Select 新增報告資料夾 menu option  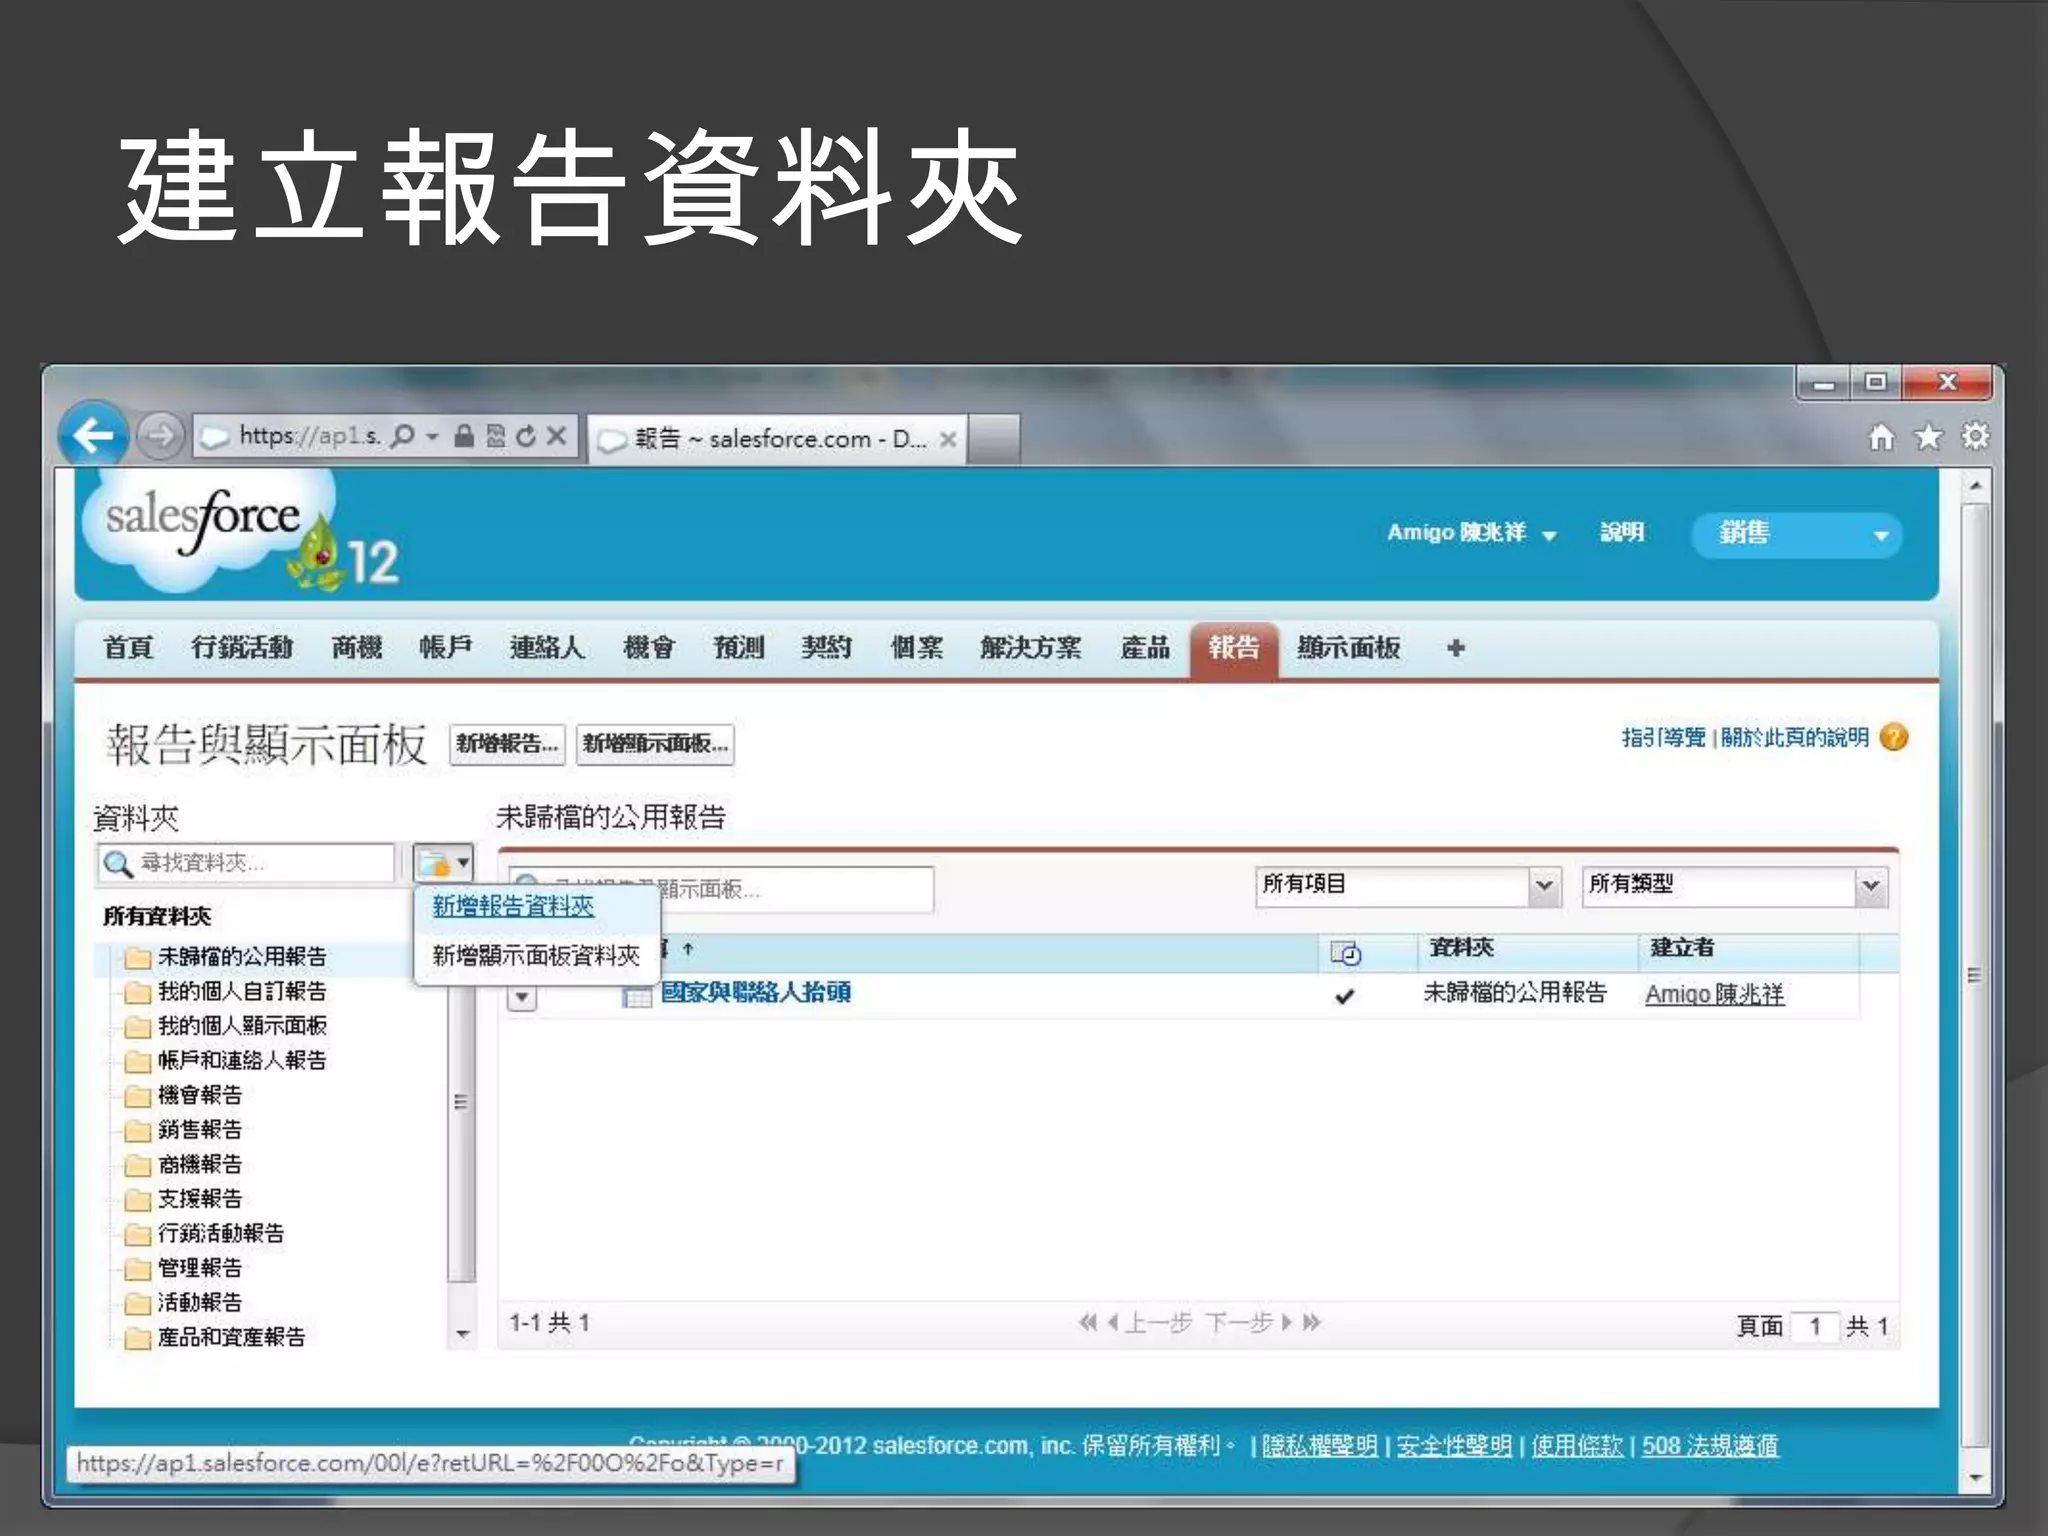pos(513,906)
